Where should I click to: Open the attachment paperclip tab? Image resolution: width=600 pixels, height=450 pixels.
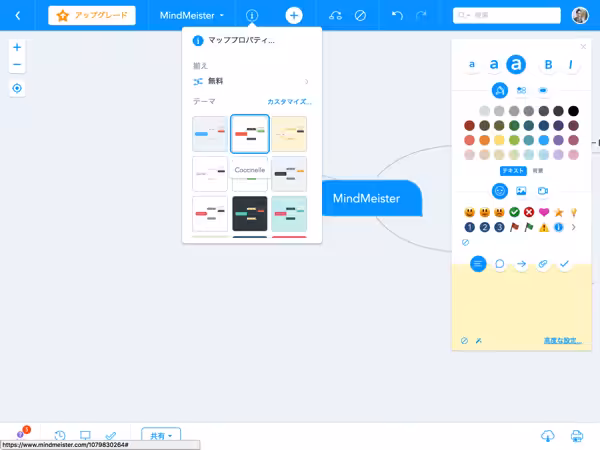click(543, 264)
